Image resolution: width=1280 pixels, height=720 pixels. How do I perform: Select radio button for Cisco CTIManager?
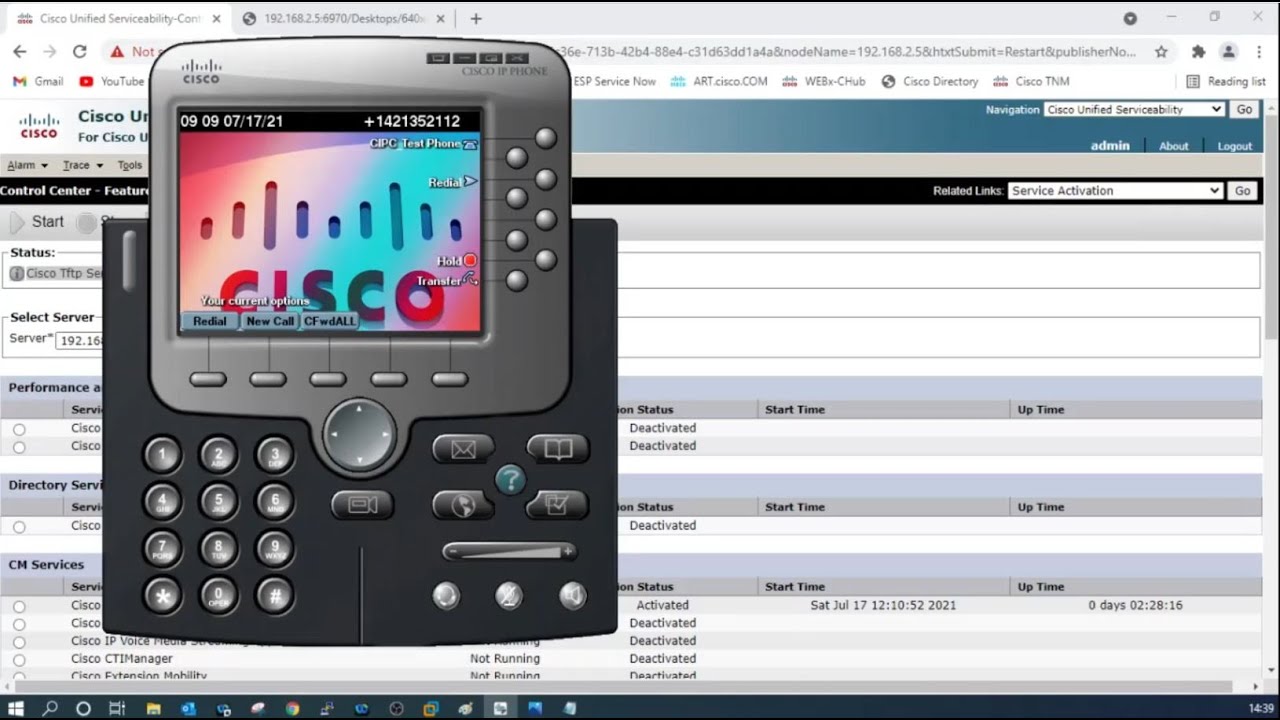click(19, 660)
